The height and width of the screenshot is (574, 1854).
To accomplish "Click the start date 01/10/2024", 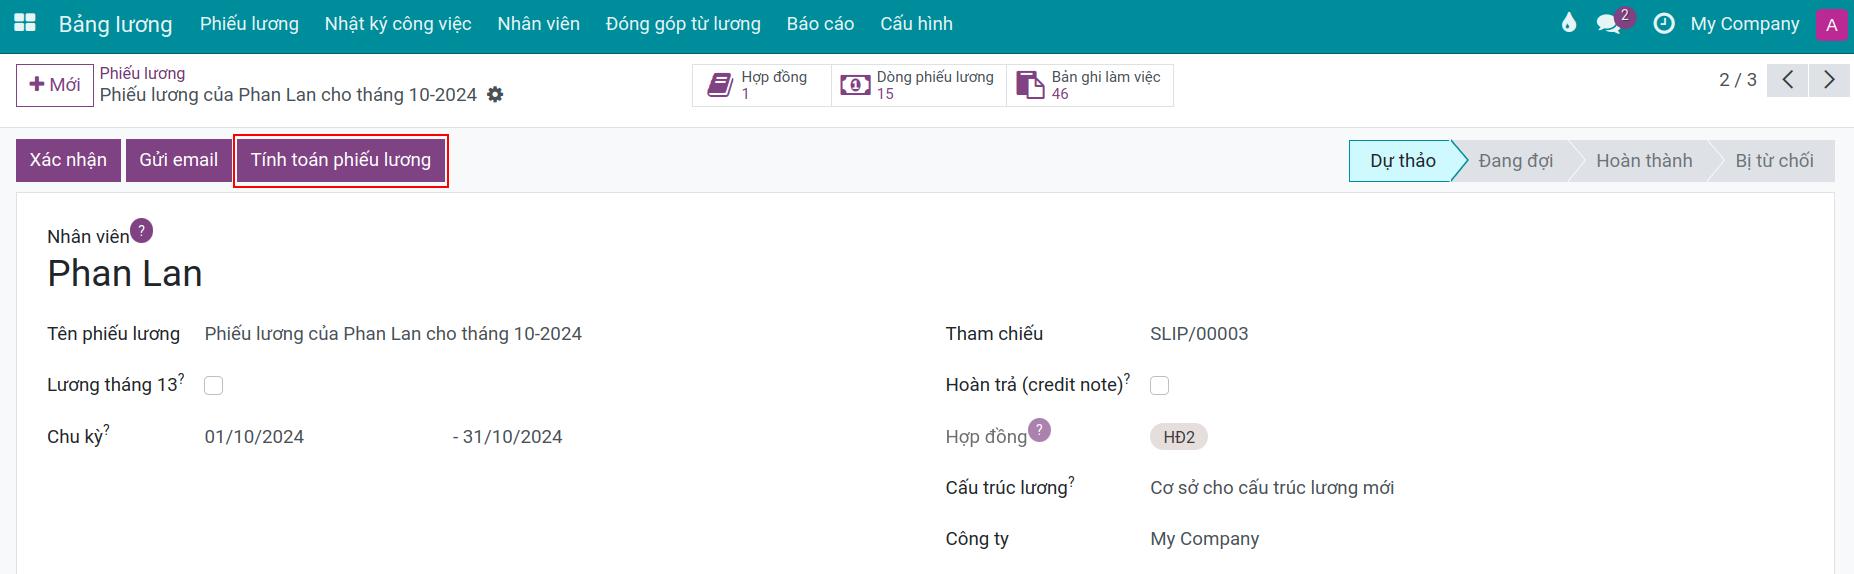I will click(x=254, y=437).
